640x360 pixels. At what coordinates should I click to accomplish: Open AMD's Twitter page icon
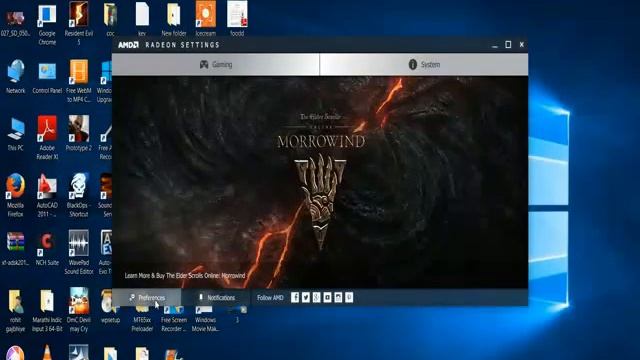(x=306, y=298)
